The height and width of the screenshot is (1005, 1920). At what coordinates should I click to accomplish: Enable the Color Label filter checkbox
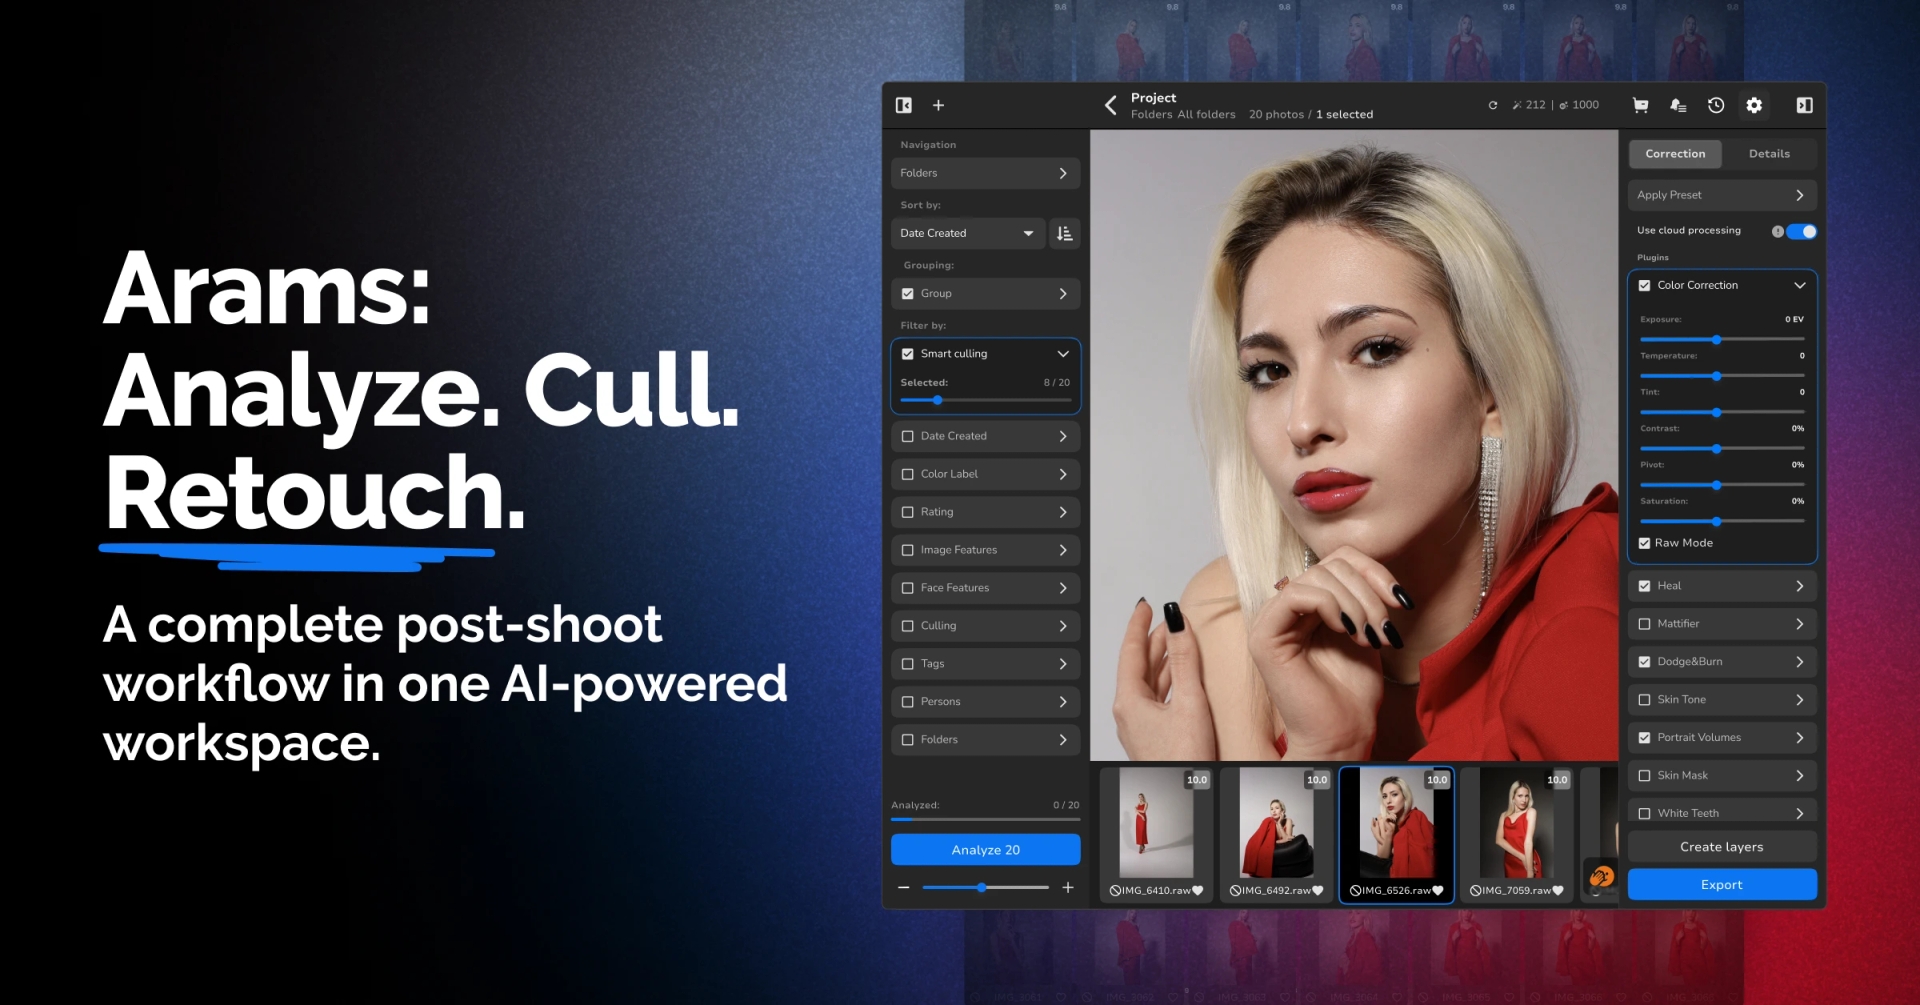point(908,474)
